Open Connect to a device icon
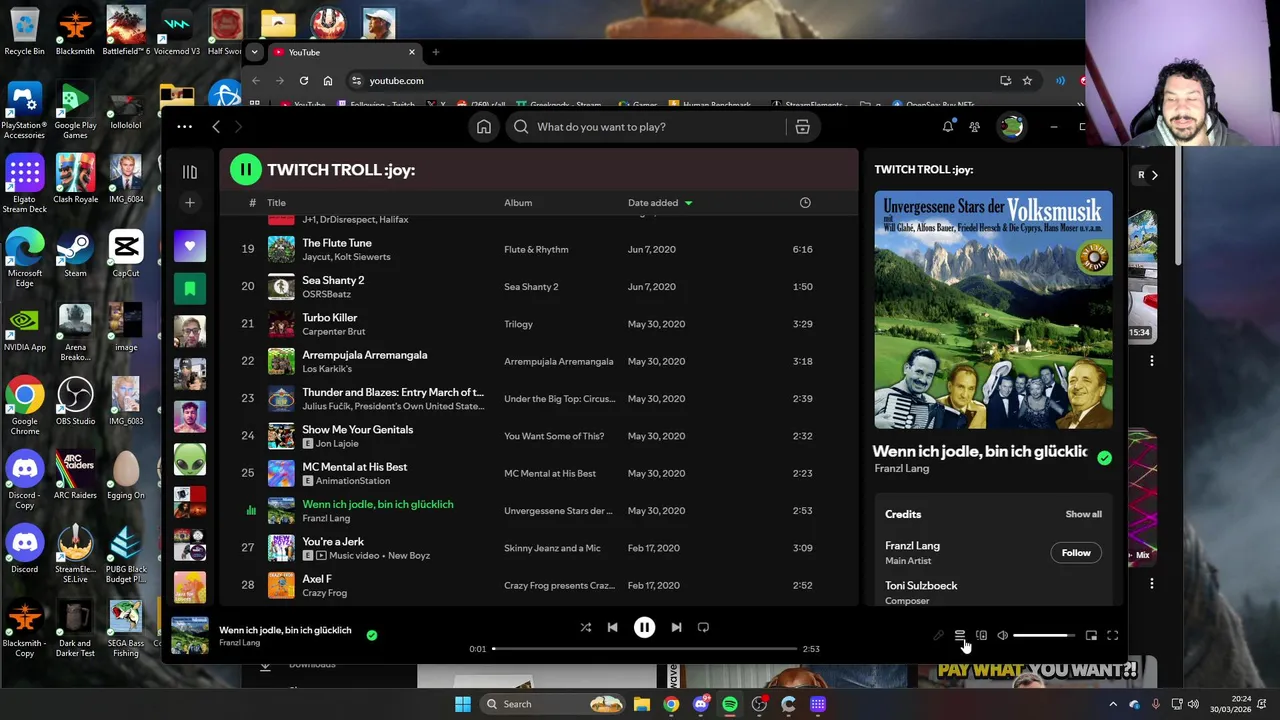Image resolution: width=1280 pixels, height=720 pixels. coord(981,635)
